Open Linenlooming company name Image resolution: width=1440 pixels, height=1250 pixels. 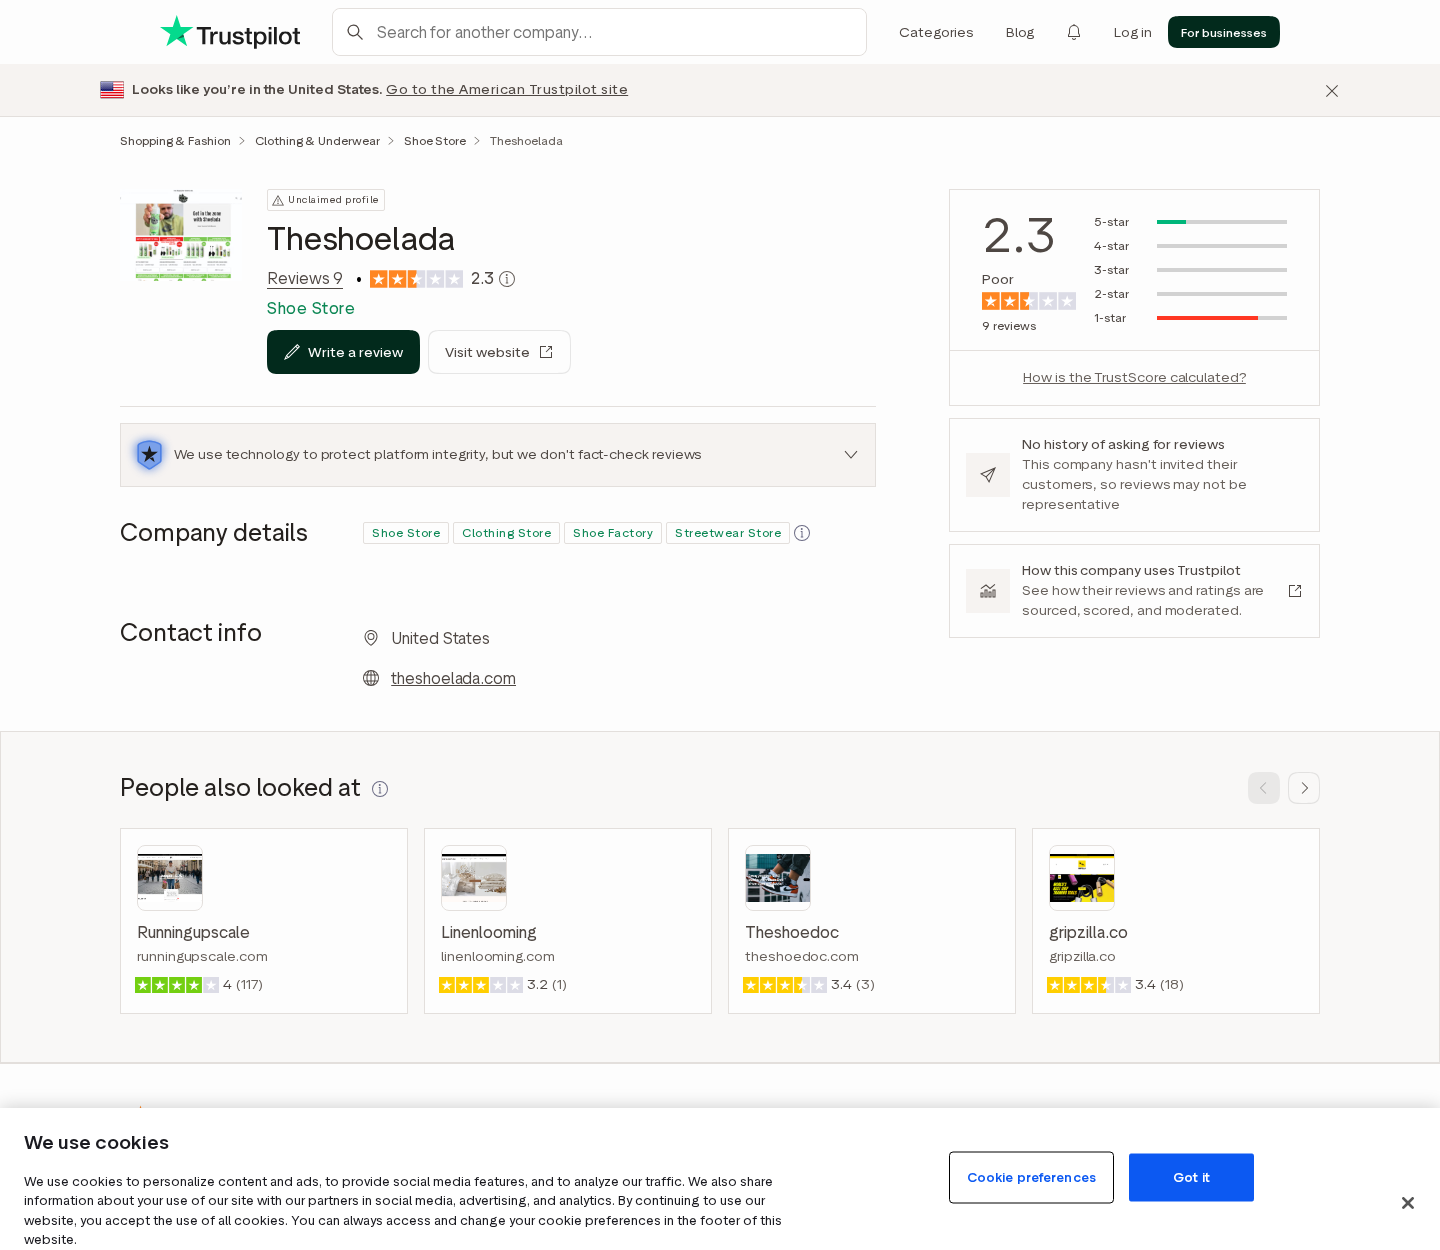(x=489, y=933)
